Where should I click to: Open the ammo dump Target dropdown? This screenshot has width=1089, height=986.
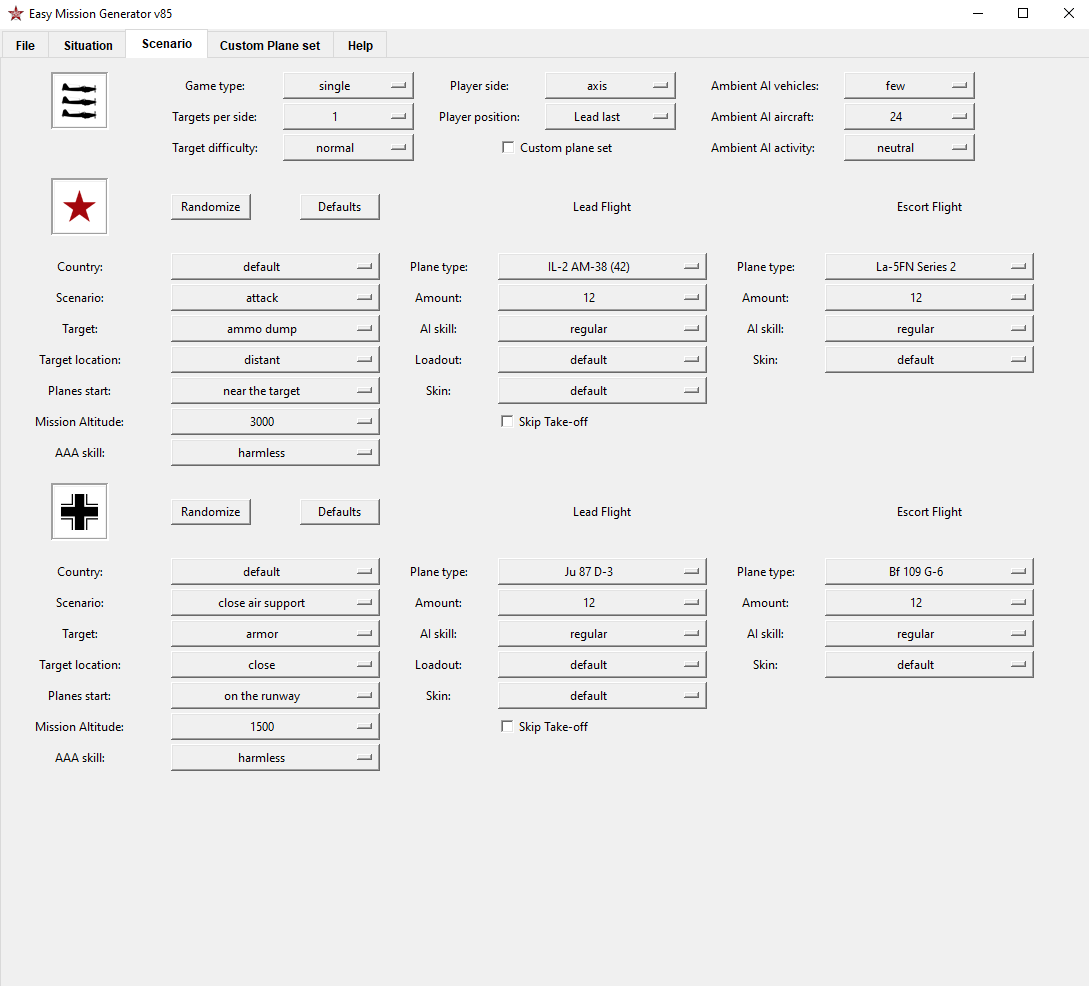click(275, 328)
